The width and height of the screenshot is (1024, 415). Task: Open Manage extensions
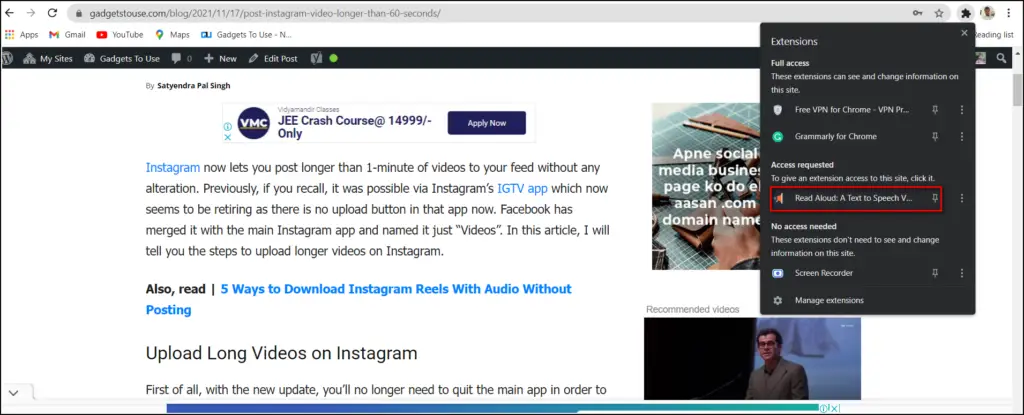click(x=829, y=301)
